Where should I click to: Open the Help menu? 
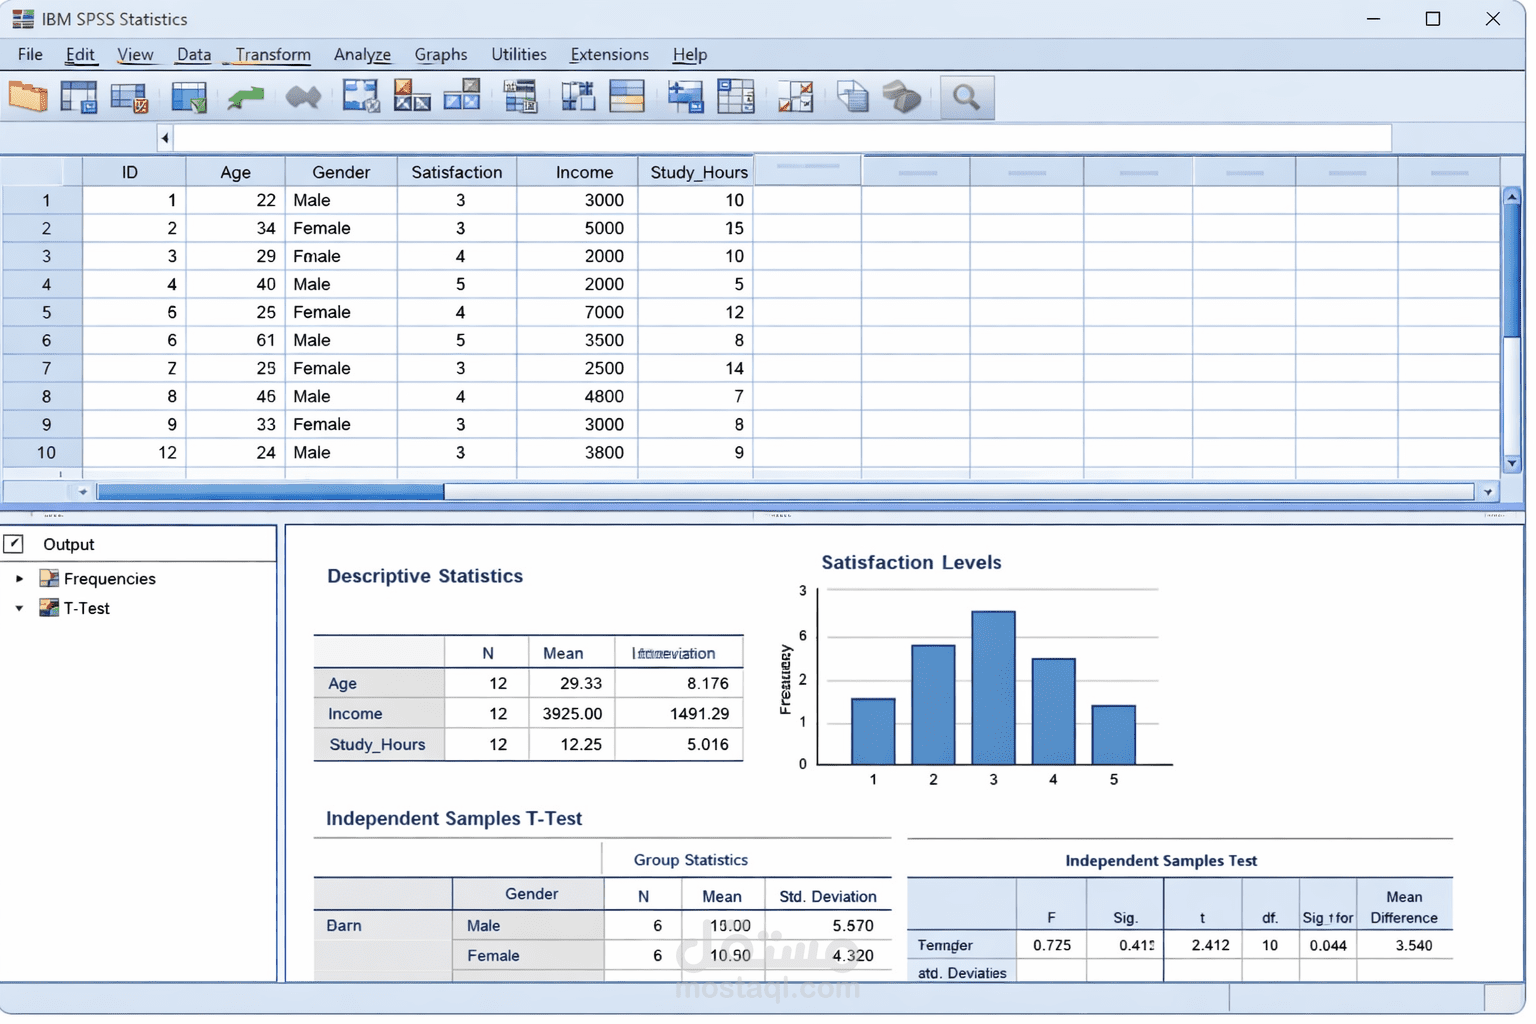690,54
